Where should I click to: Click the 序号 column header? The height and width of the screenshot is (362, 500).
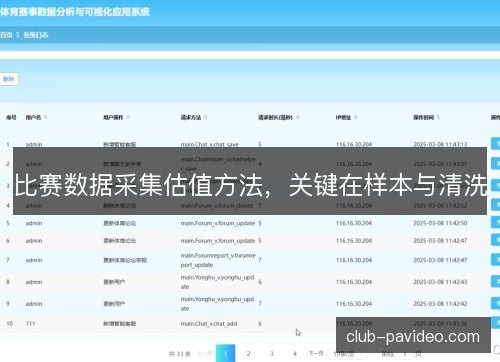(11, 117)
